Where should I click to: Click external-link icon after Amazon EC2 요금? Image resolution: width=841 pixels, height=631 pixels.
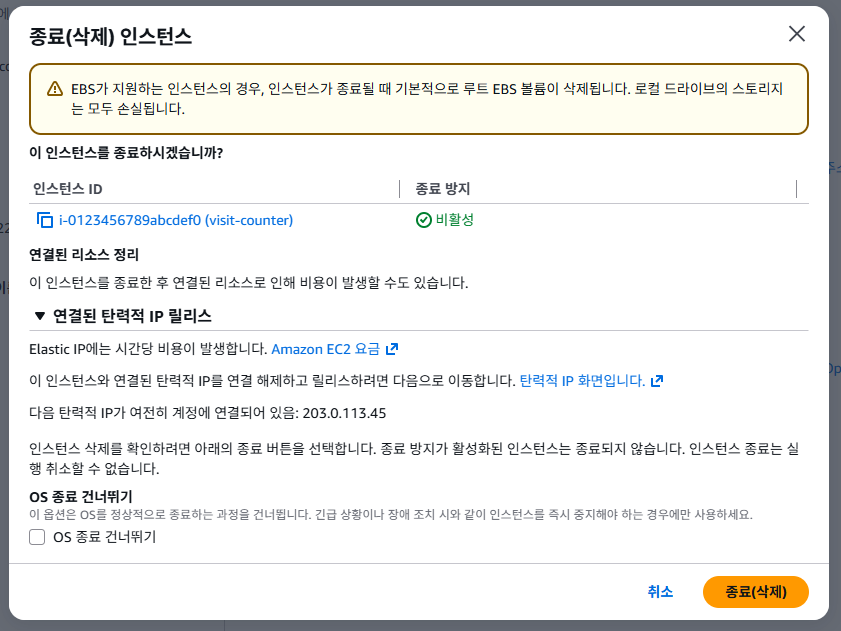392,349
